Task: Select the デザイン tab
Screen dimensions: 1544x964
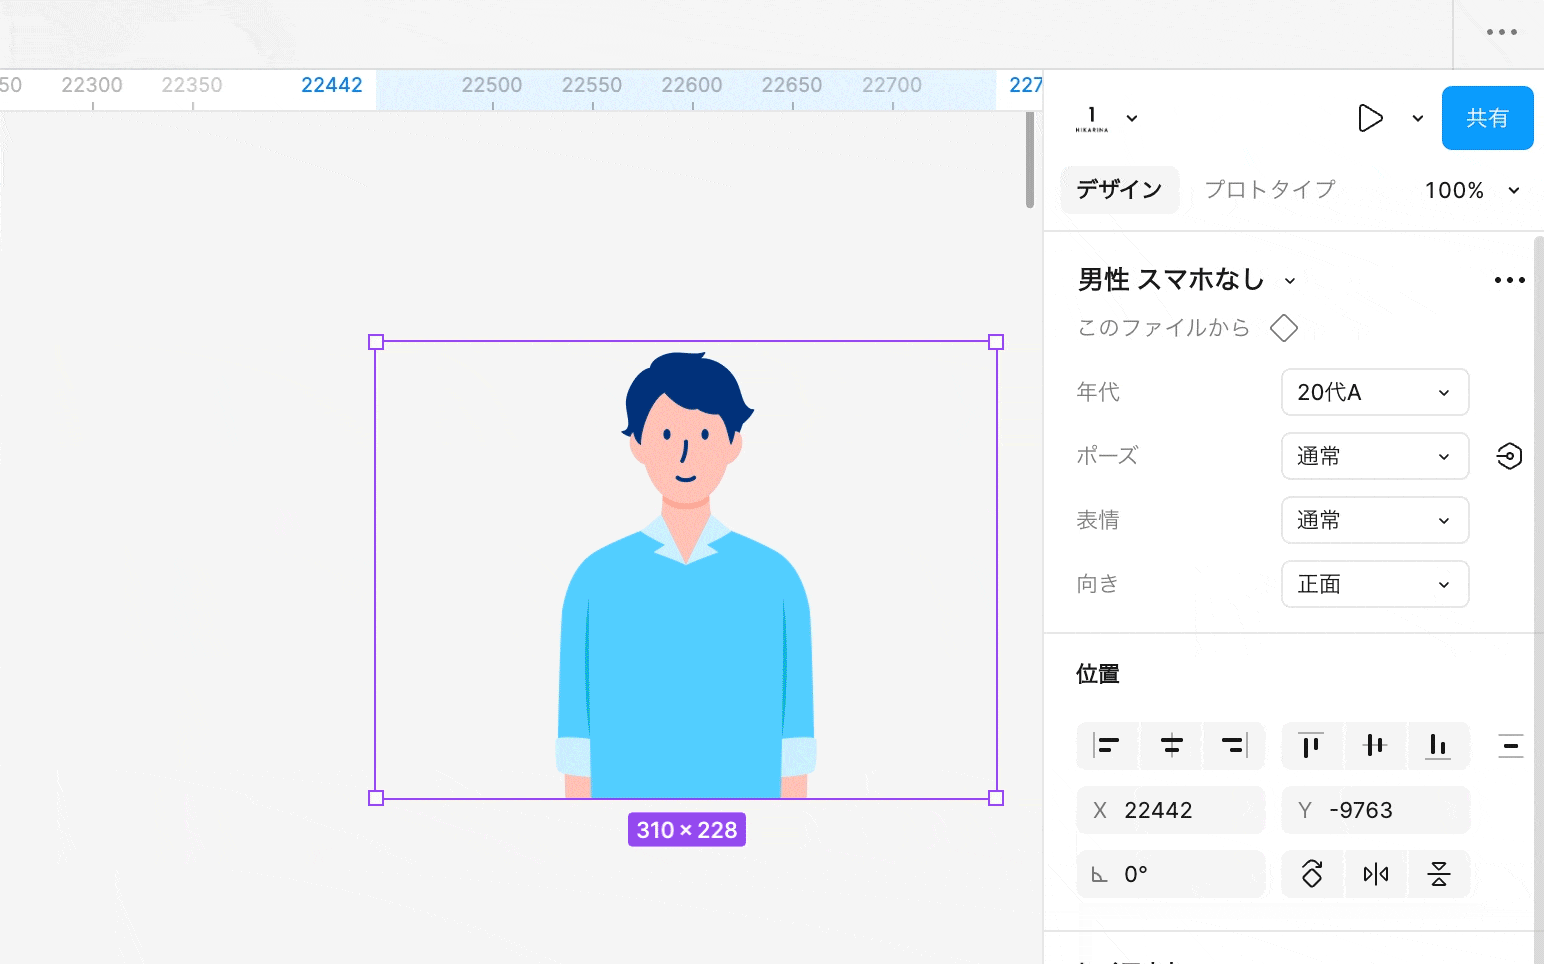Action: click(1119, 190)
